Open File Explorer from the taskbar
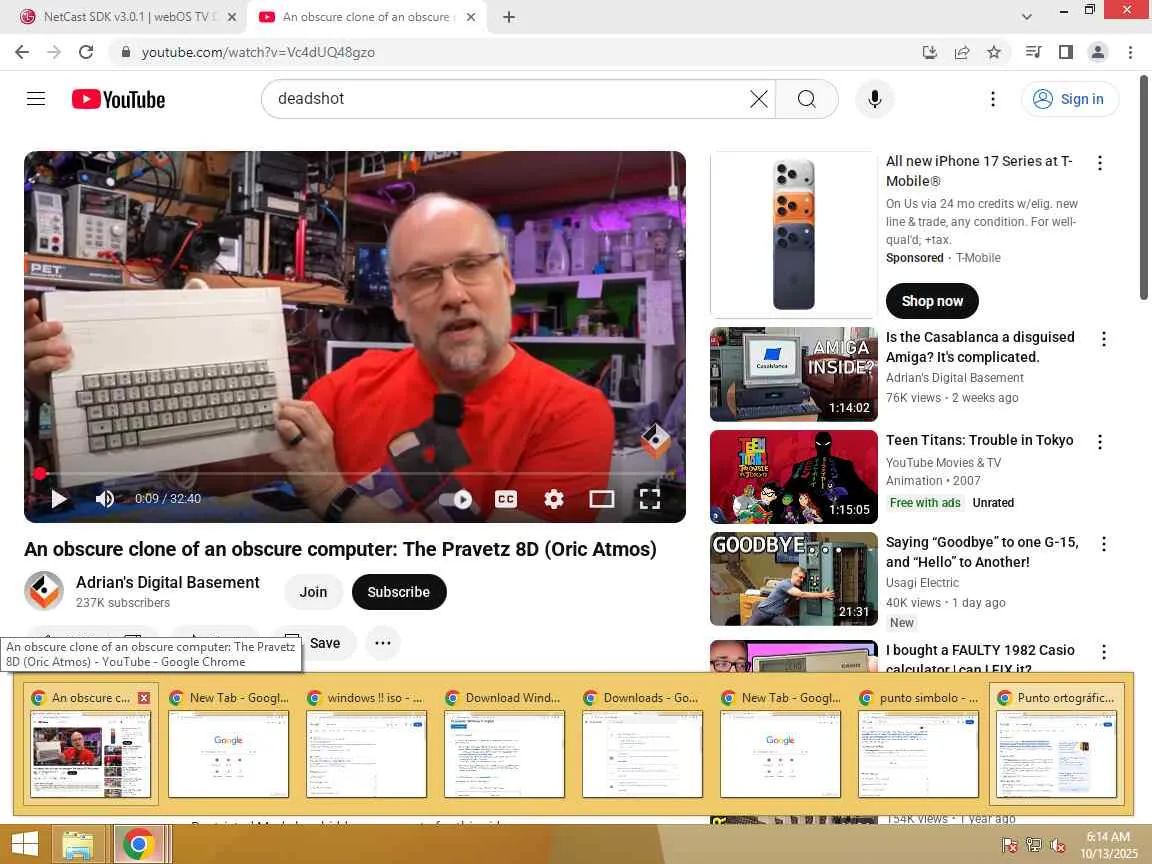Screen dimensions: 1152x864 tap(78, 845)
